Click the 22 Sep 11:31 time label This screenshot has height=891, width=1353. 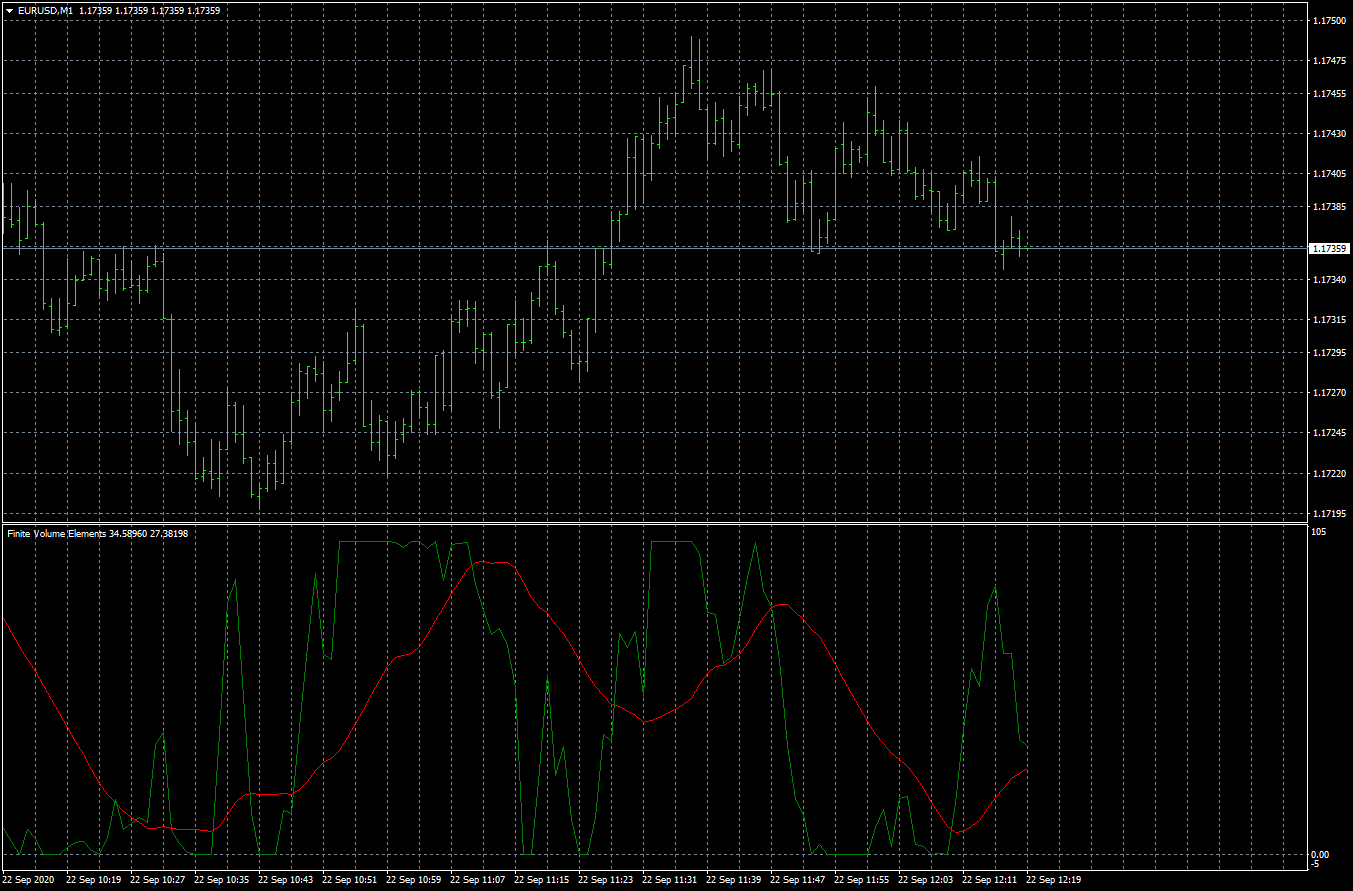click(x=670, y=880)
